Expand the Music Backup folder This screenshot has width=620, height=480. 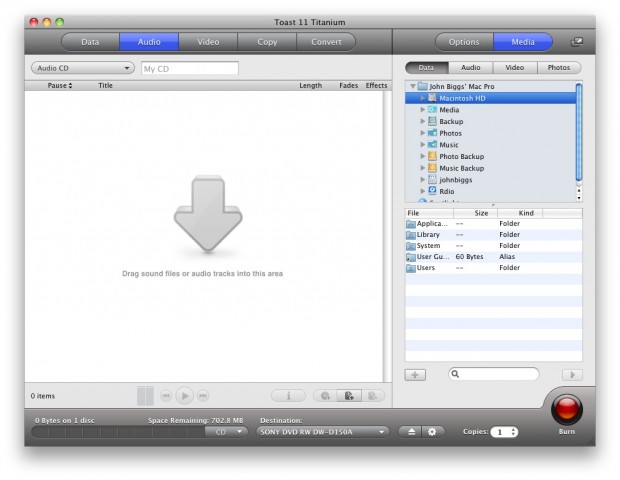coord(423,168)
